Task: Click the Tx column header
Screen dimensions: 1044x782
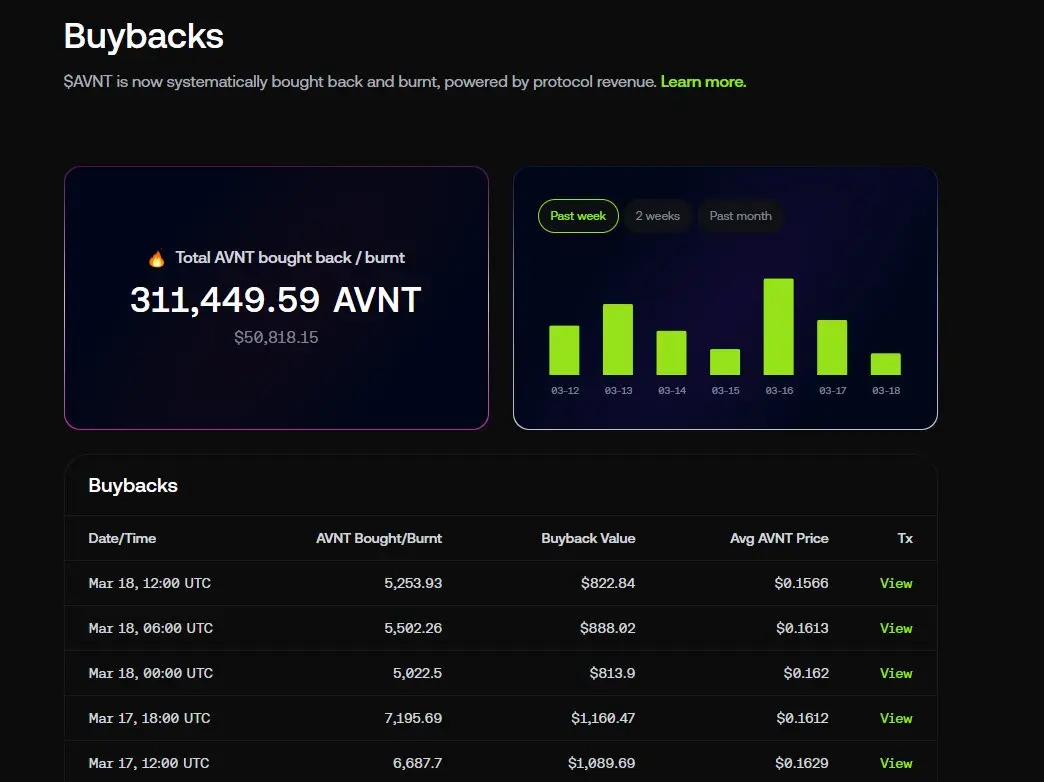Action: (x=905, y=538)
